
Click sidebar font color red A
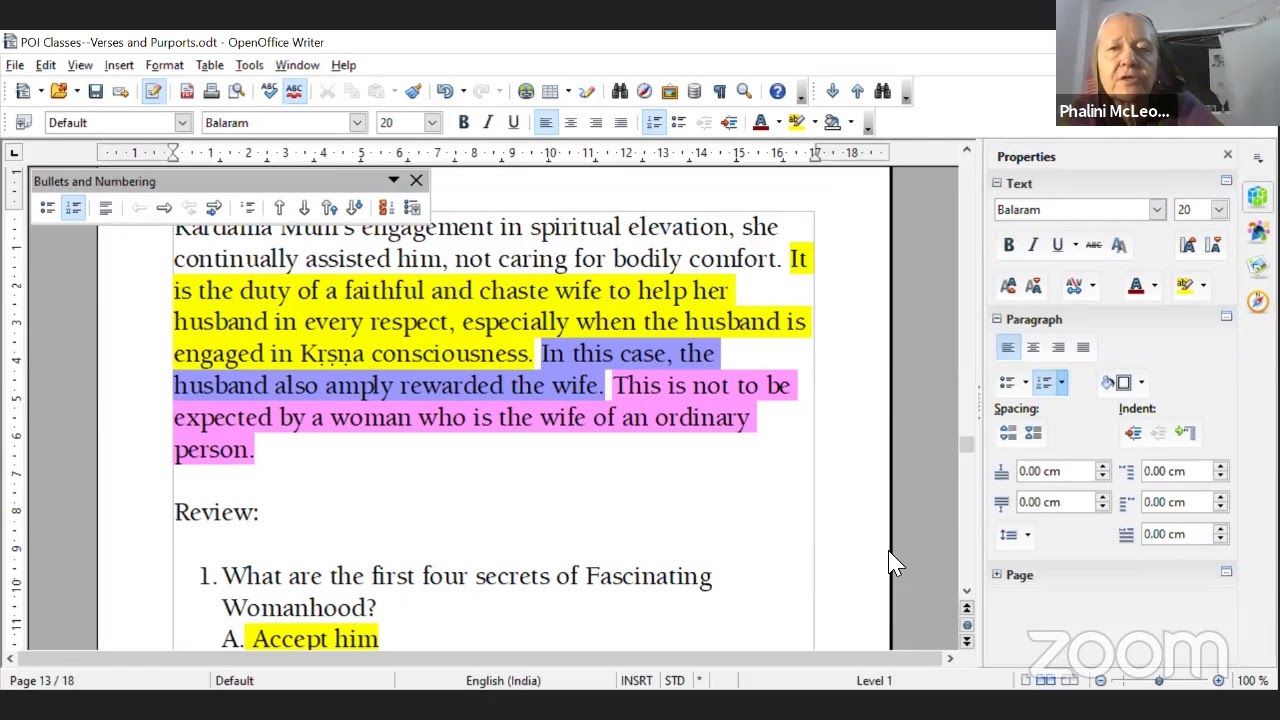[x=1135, y=286]
